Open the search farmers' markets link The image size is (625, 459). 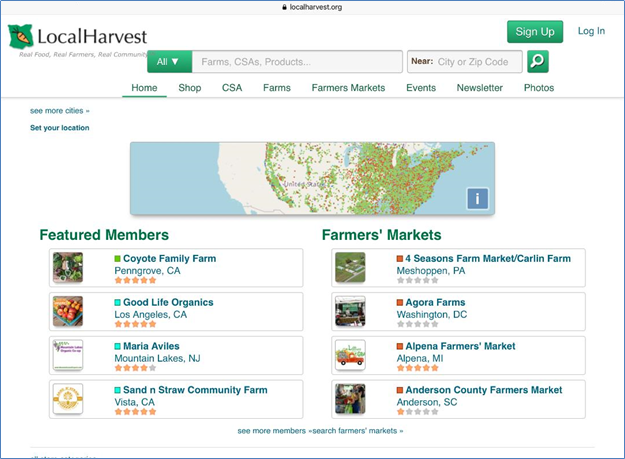[x=360, y=431]
